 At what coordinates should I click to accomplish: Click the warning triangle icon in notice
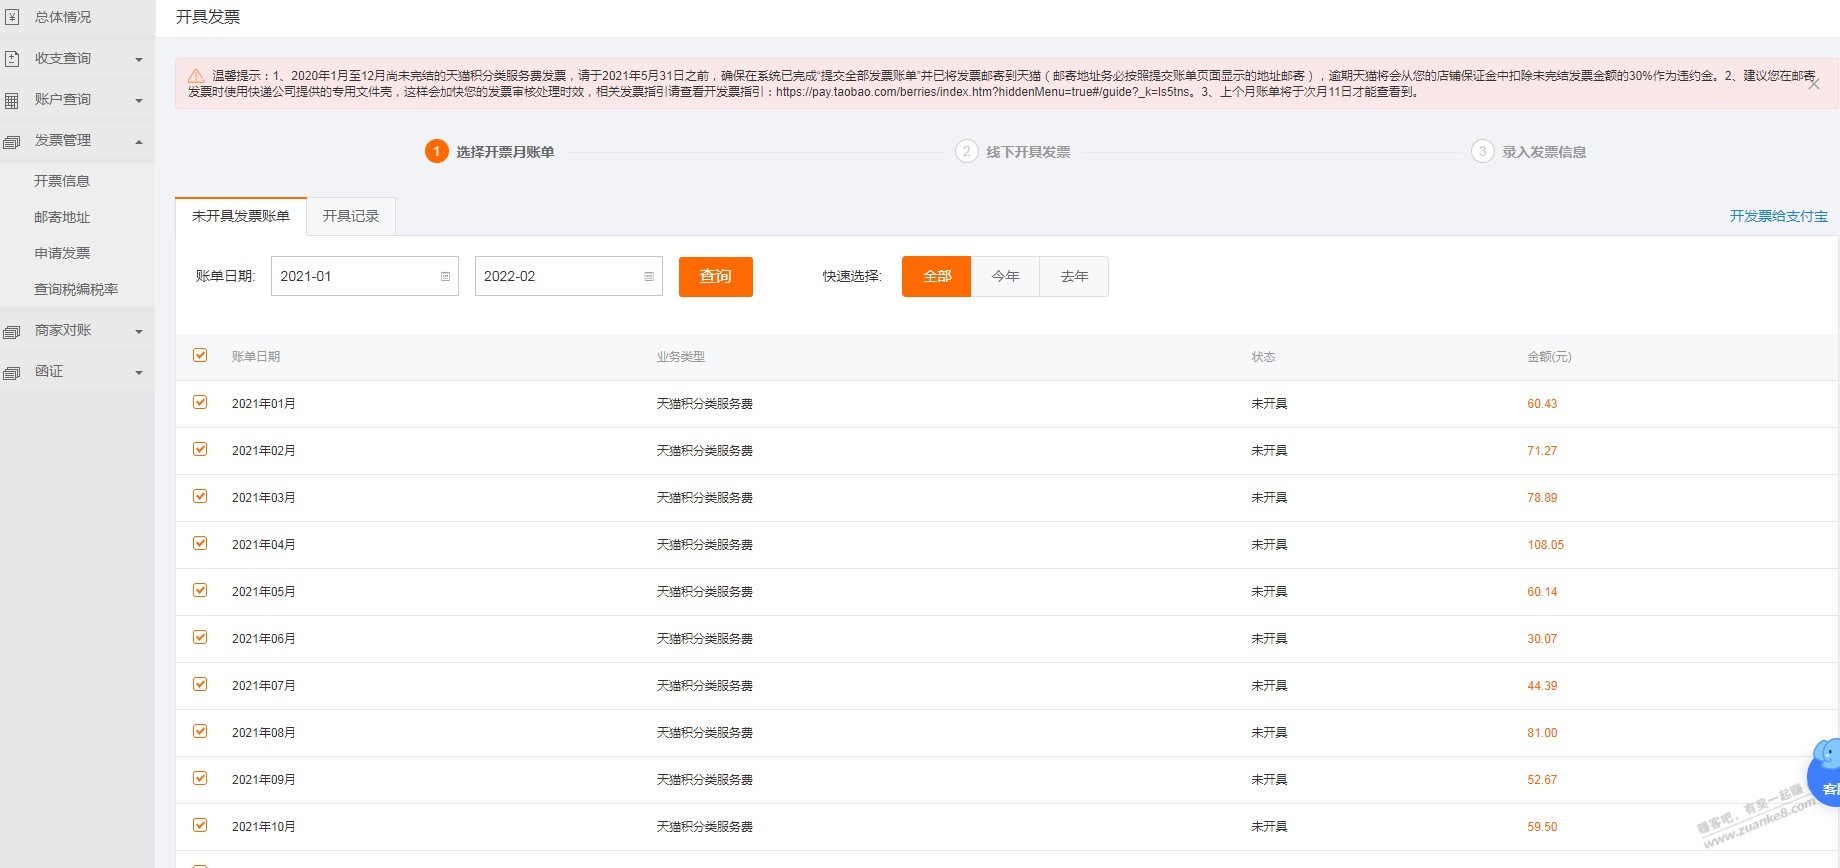coord(196,75)
